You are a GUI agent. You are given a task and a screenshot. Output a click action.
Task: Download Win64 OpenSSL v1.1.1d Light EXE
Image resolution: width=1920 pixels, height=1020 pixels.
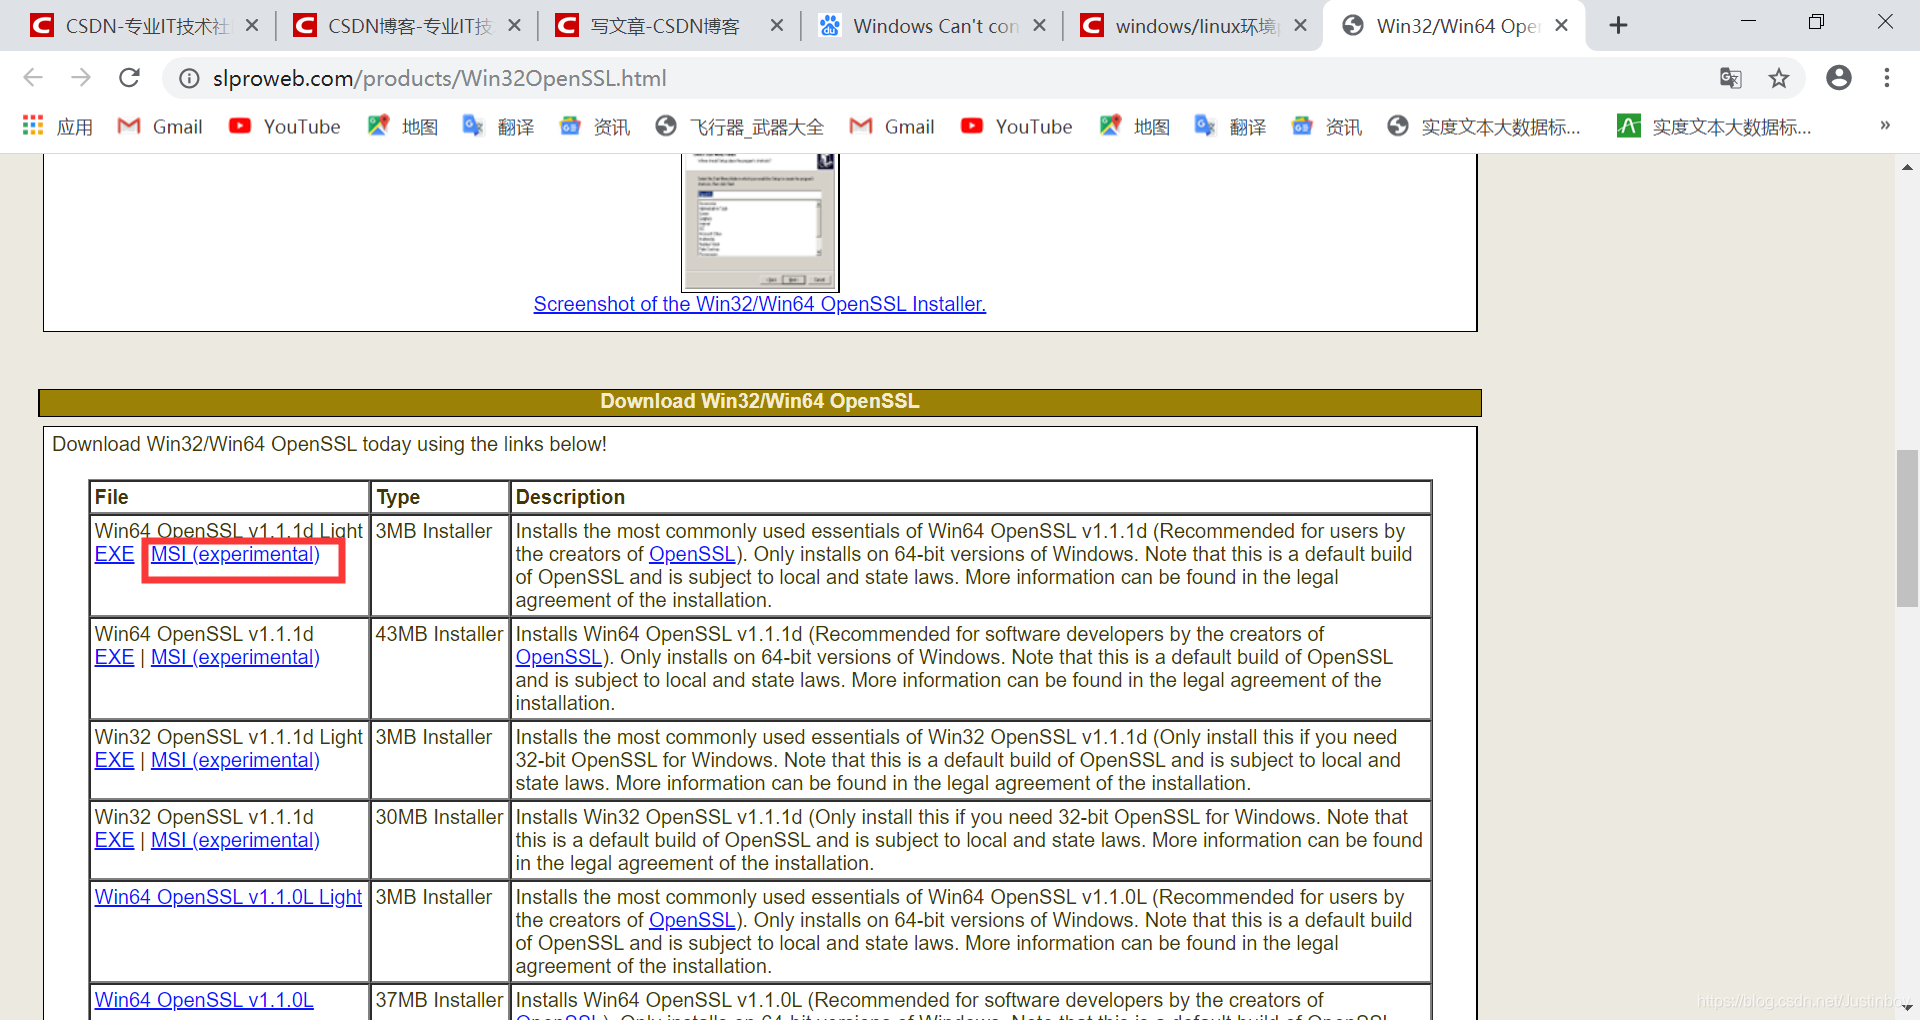click(x=114, y=554)
